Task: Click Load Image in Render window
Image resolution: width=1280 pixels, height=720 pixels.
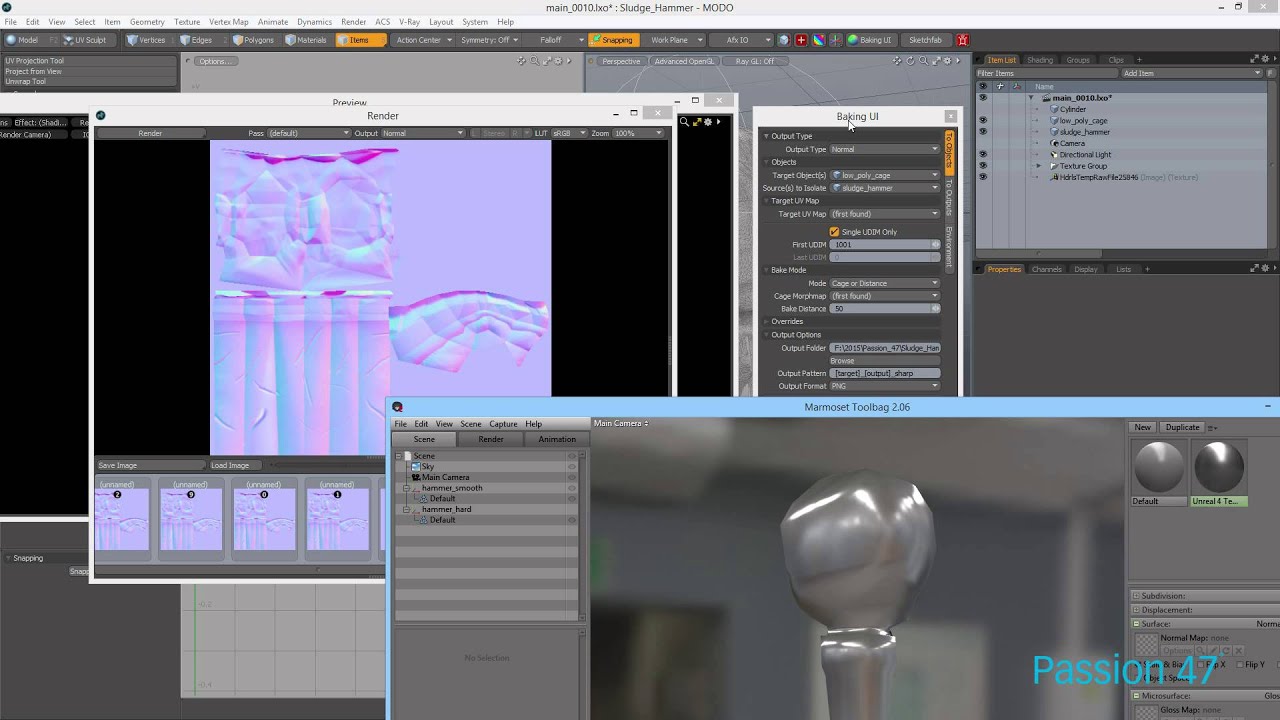Action: point(238,465)
